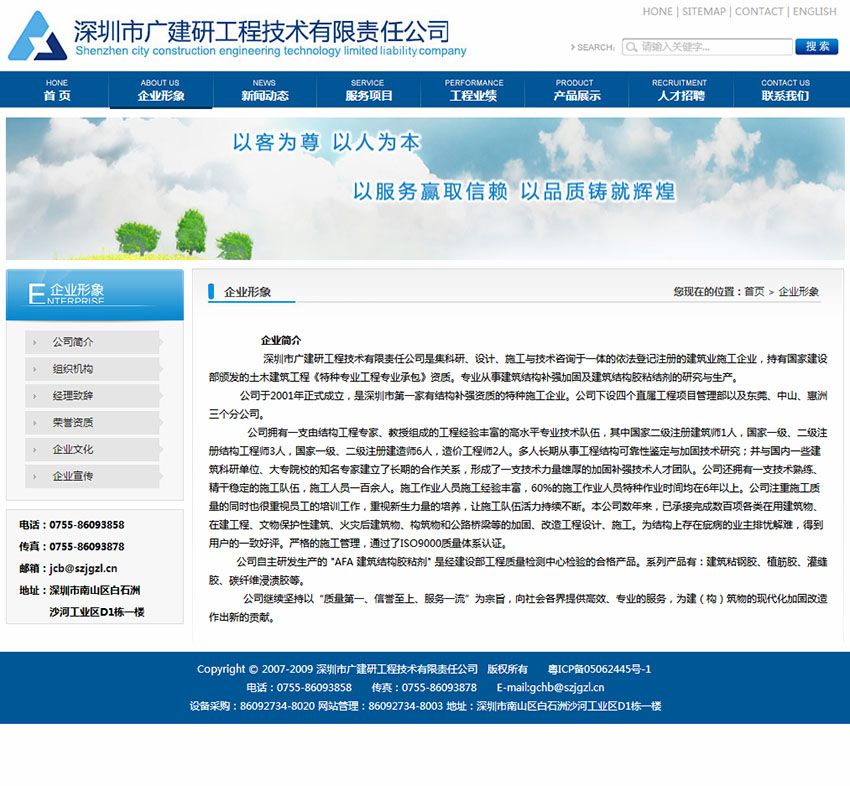850x786 pixels.
Task: Open 组织机构 from the sidebar
Action: pyautogui.click(x=73, y=369)
